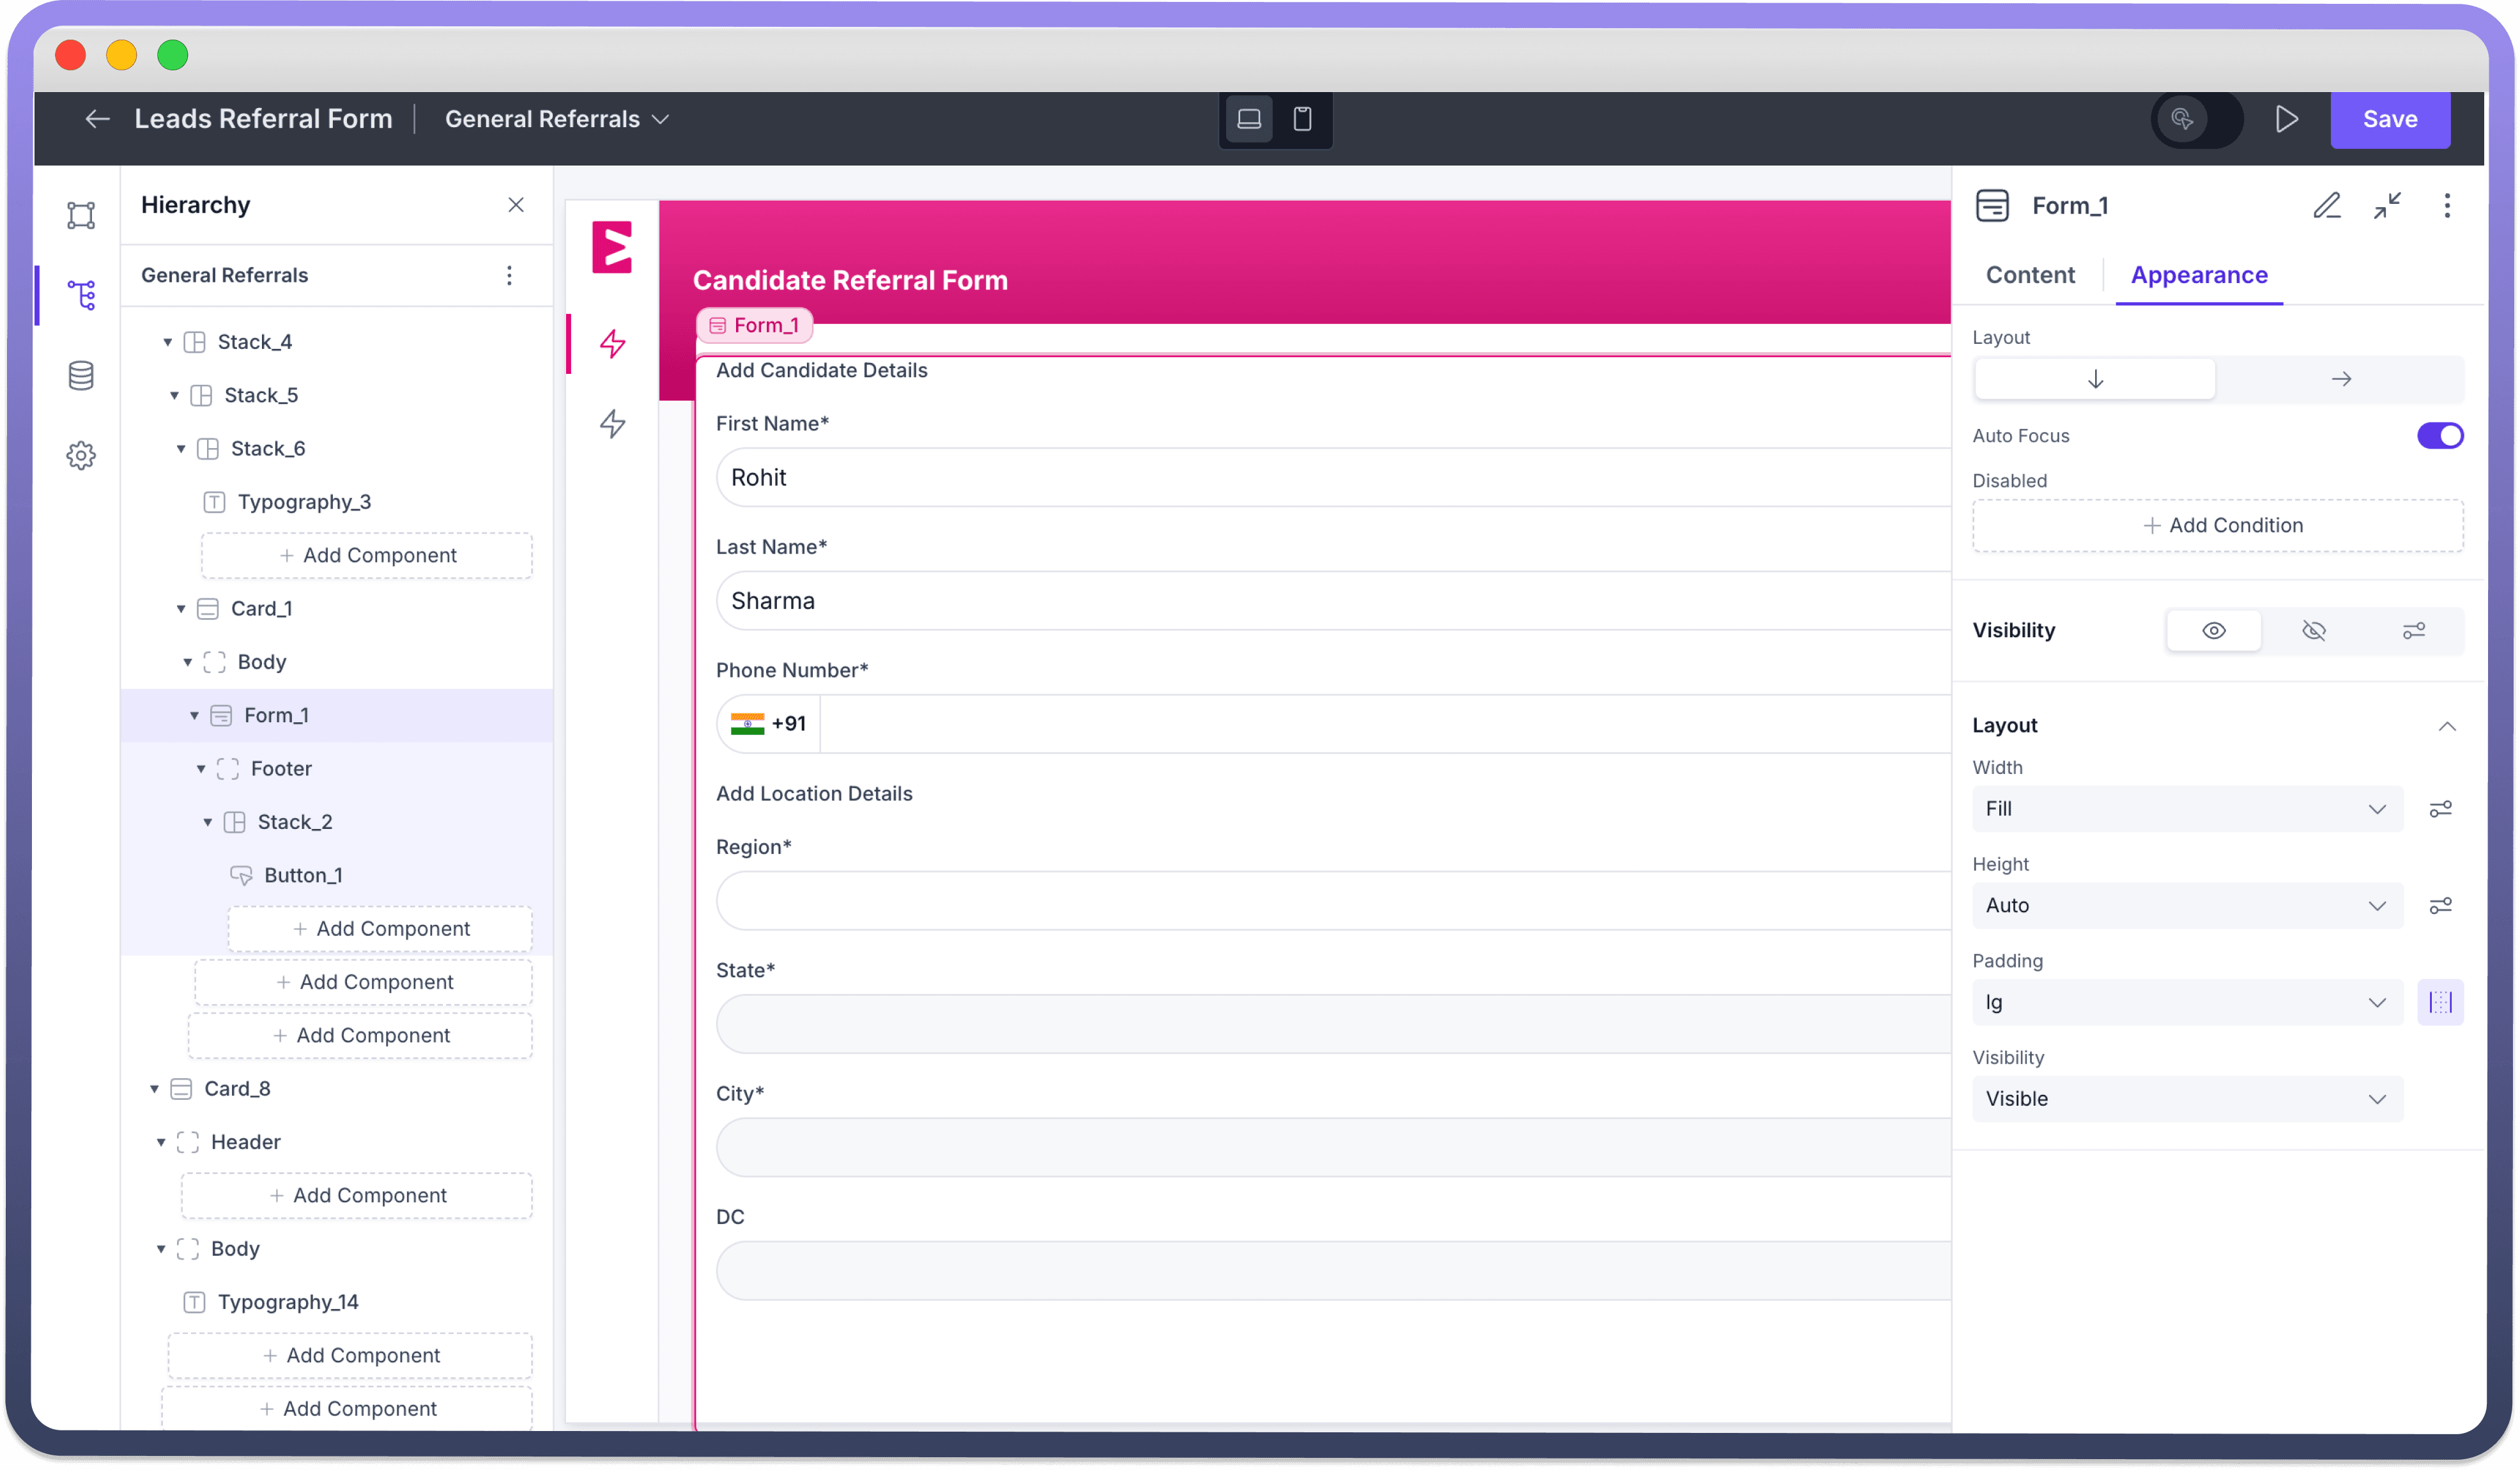
Task: Switch to the Content tab
Action: click(x=2030, y=275)
